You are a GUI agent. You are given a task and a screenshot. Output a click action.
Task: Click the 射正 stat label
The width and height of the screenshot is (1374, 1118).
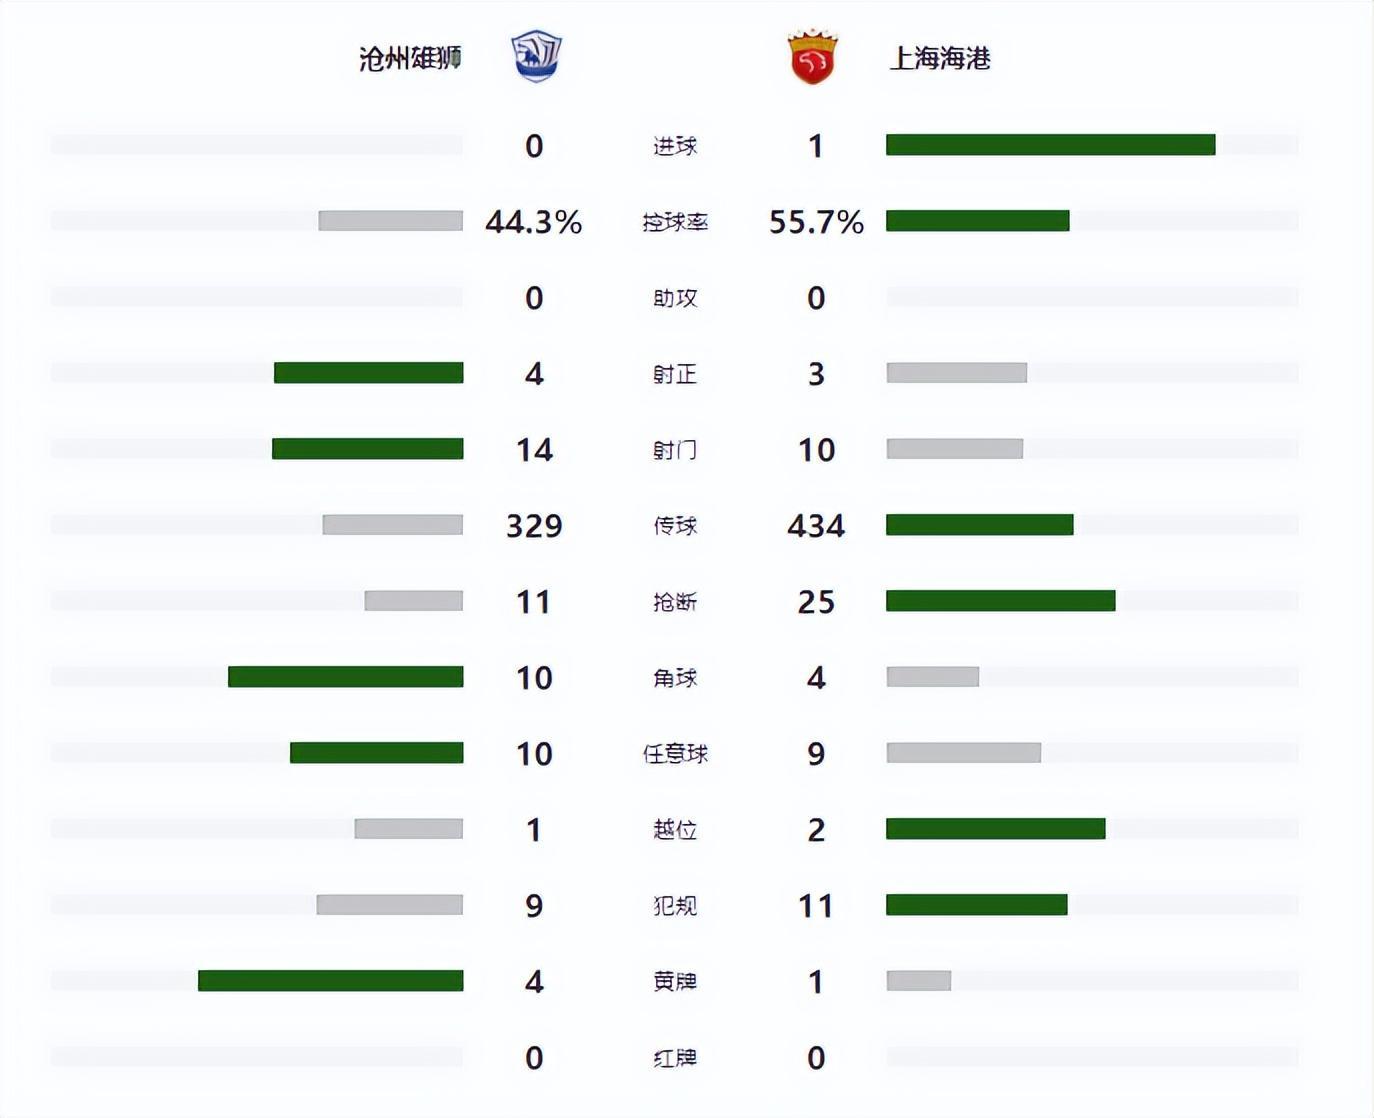[675, 374]
